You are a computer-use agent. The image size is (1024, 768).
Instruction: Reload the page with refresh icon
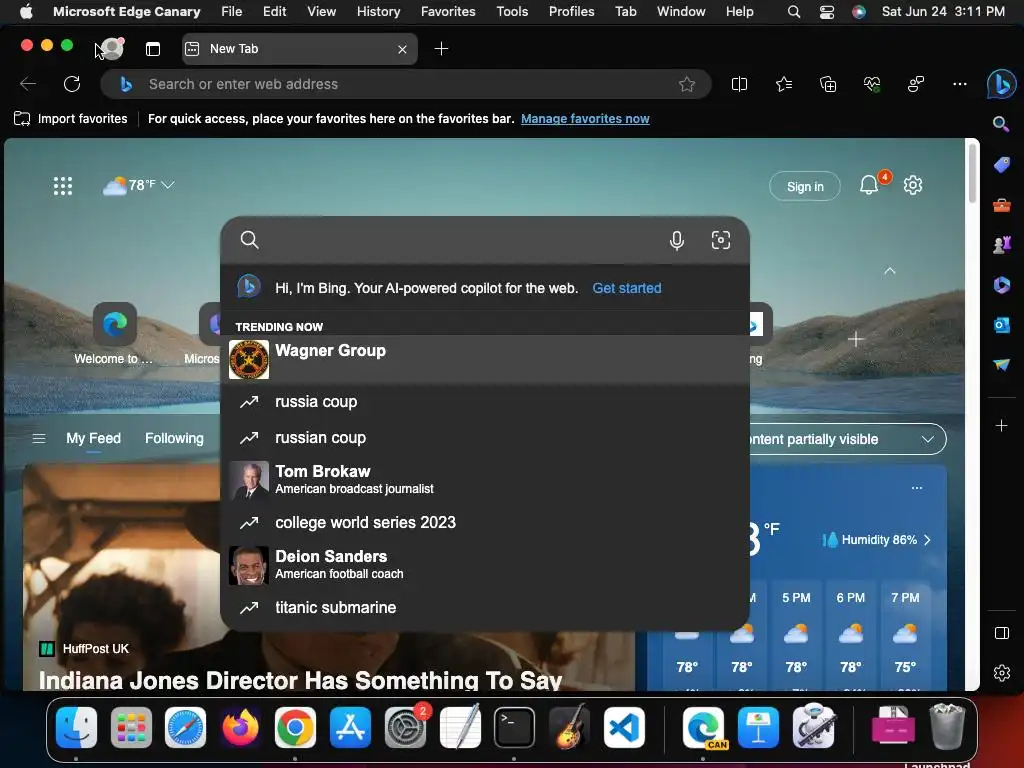(x=72, y=84)
